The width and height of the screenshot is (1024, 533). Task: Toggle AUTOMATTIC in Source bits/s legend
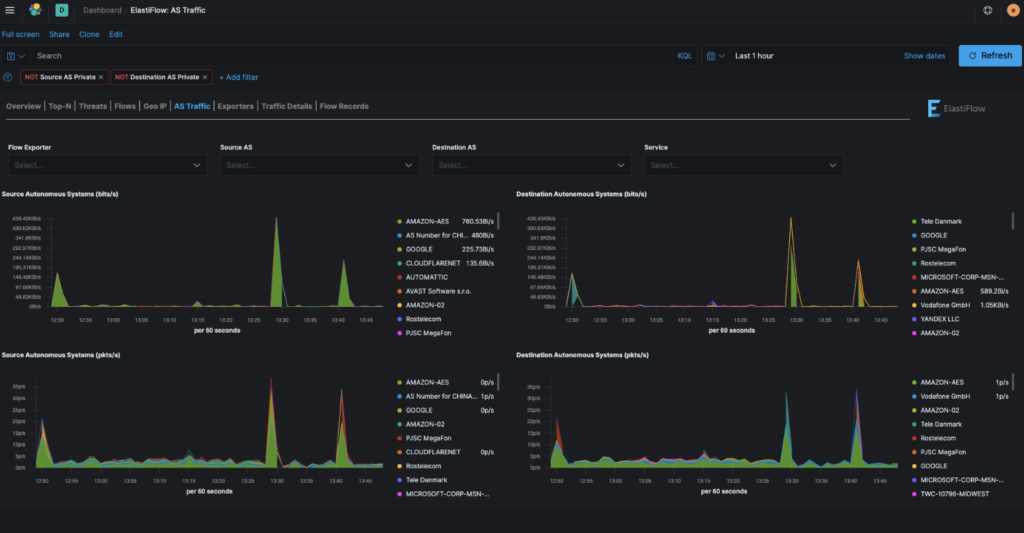[426, 278]
